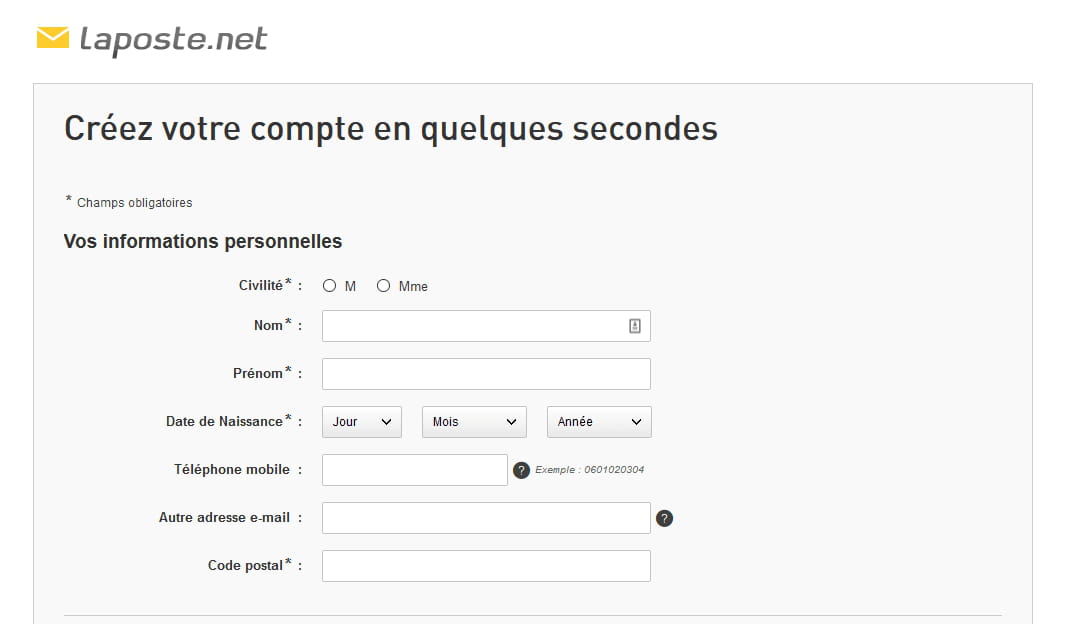
Task: Click the Code postal input field
Action: pos(486,566)
